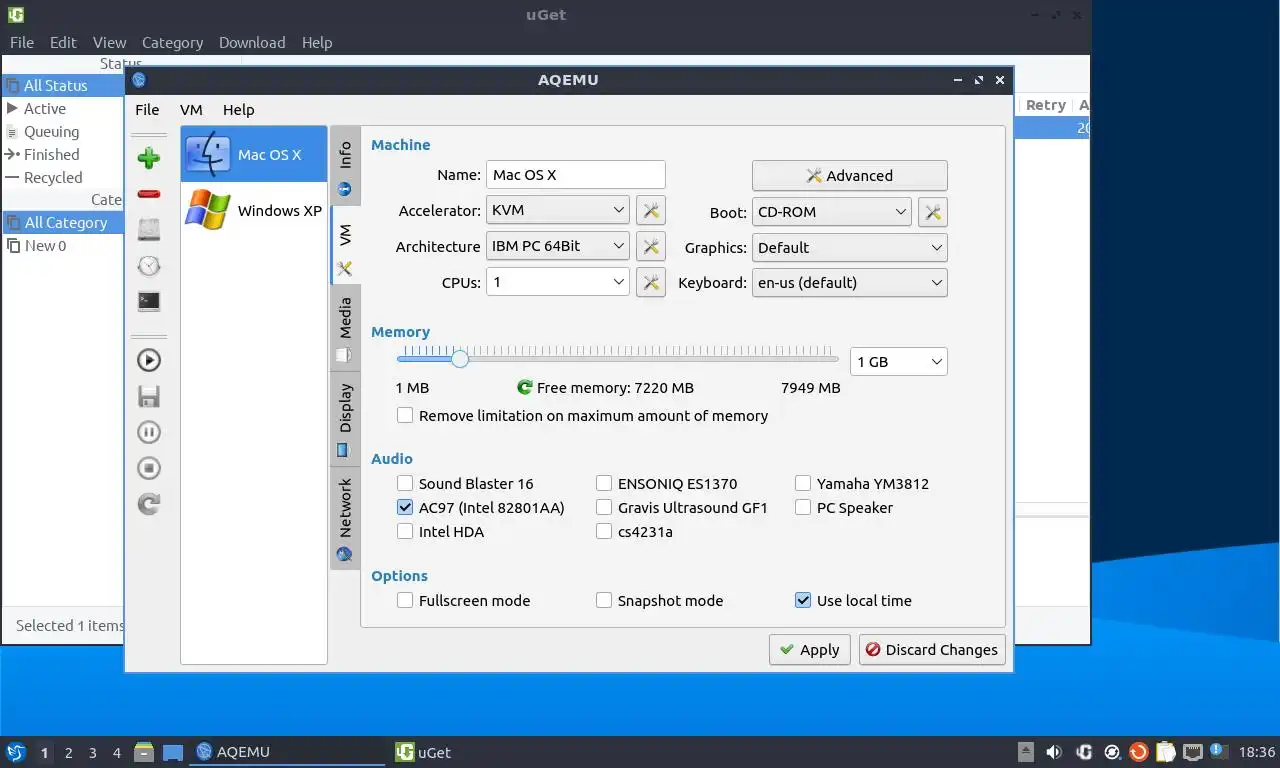Screen dimensions: 1280x768
Task: Switch to the Network tab
Action: pos(345,518)
